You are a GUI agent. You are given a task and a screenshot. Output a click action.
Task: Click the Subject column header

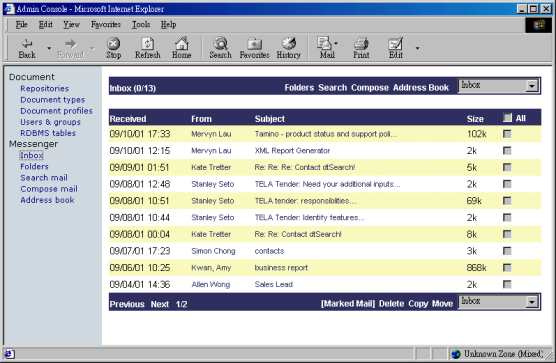[269, 119]
